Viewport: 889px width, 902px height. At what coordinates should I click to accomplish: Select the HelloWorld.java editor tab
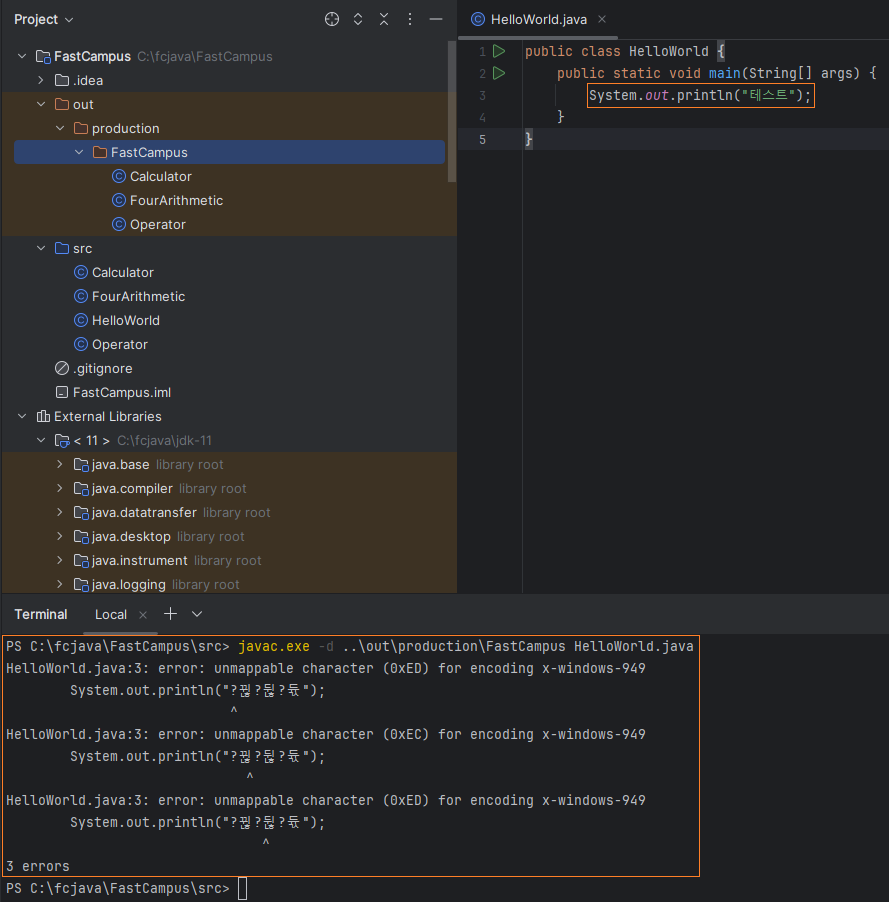(x=538, y=20)
